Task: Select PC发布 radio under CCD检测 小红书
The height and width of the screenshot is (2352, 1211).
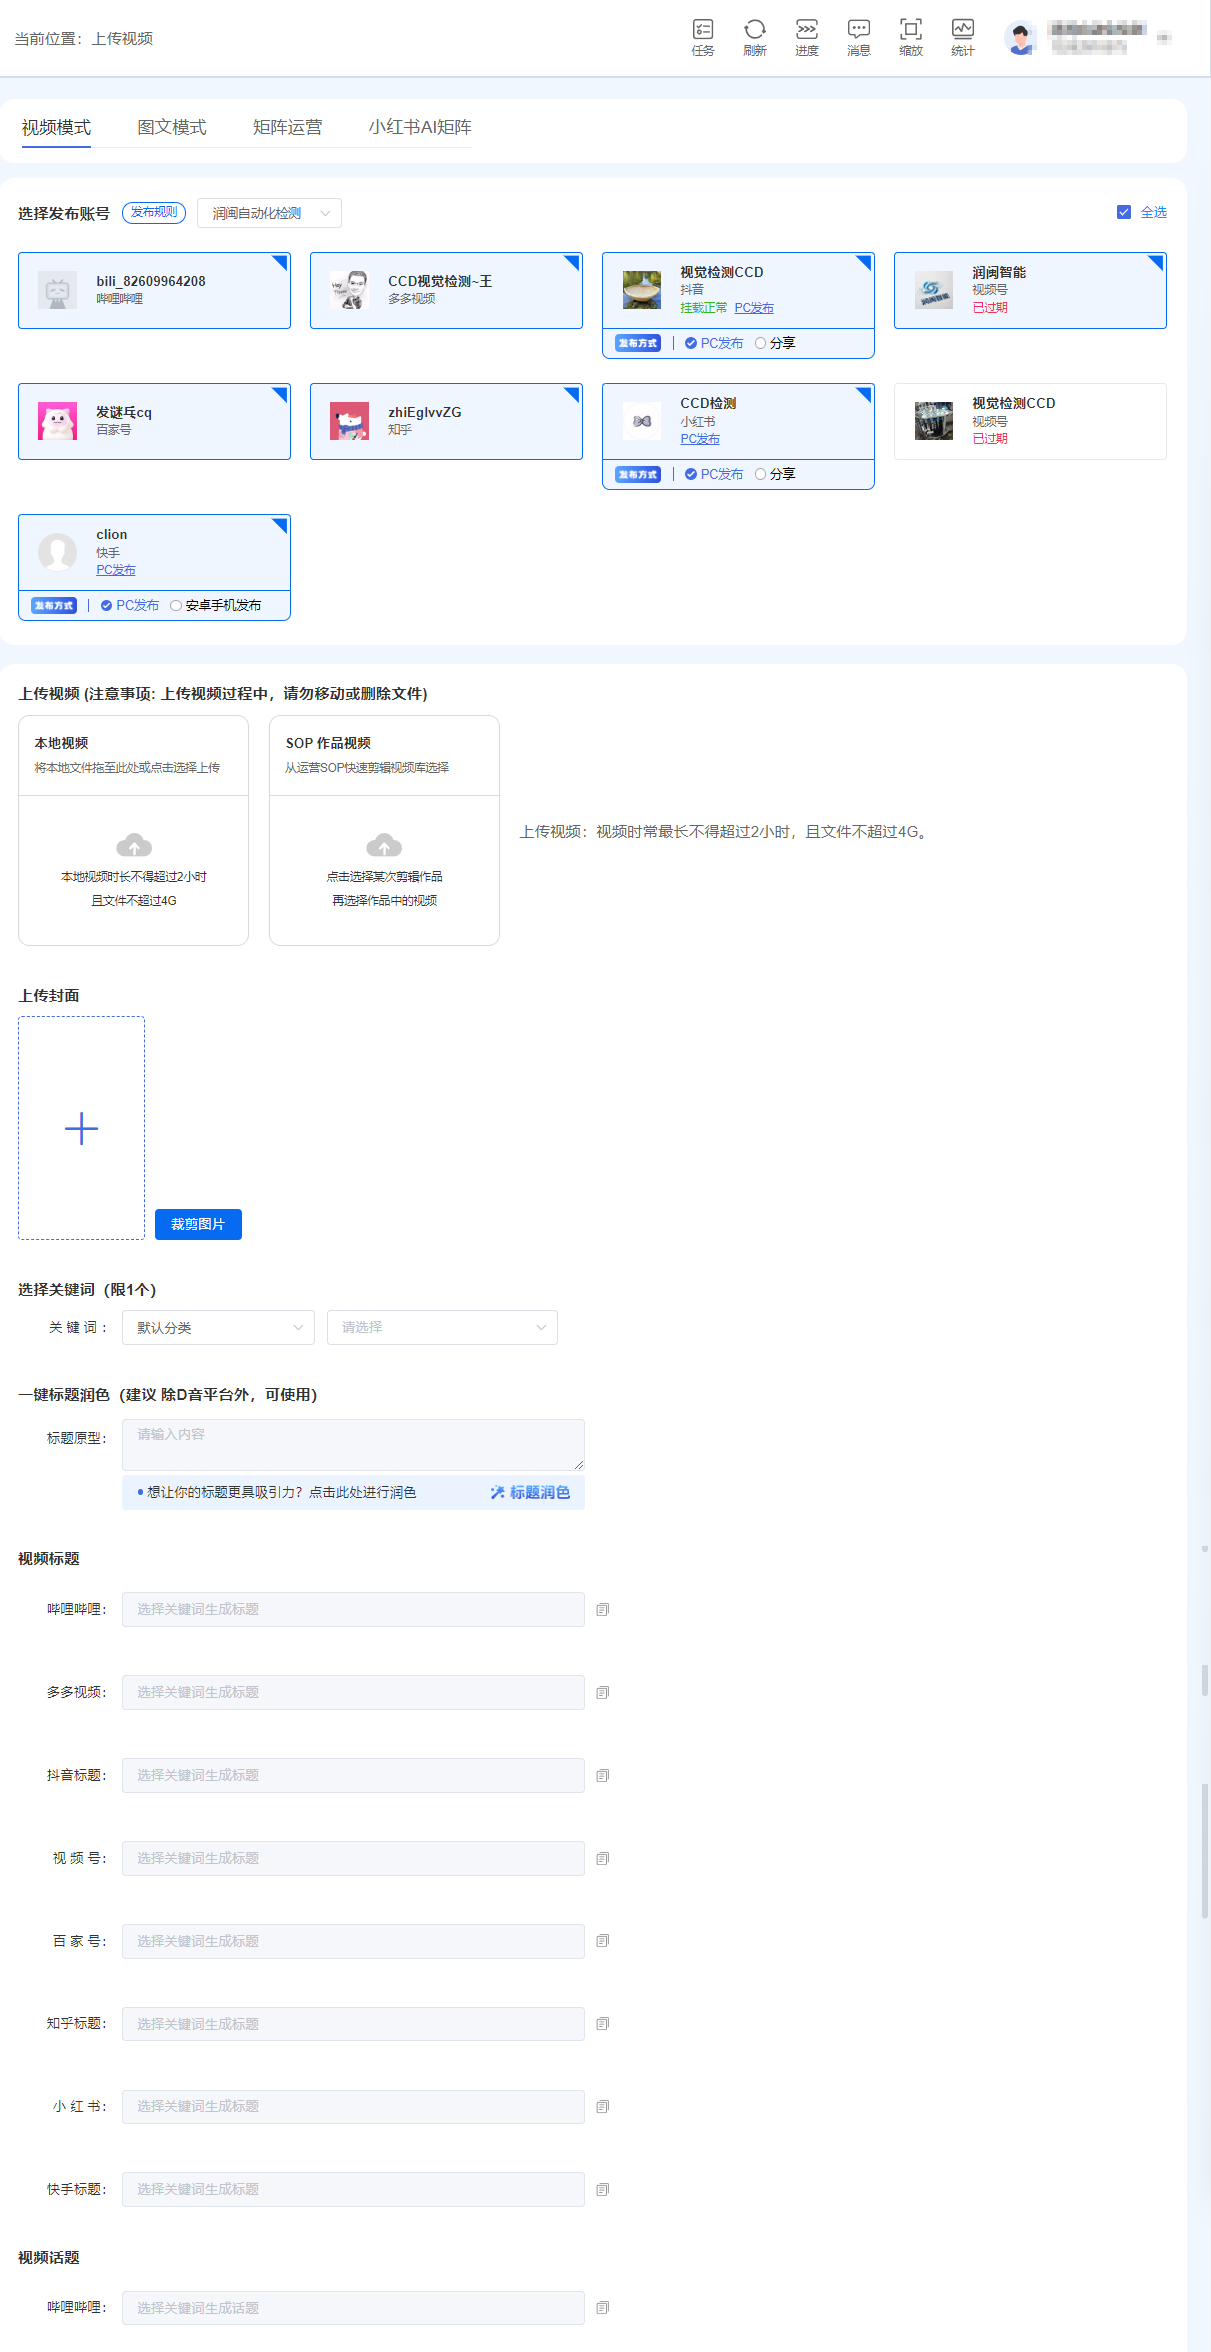Action: point(691,474)
